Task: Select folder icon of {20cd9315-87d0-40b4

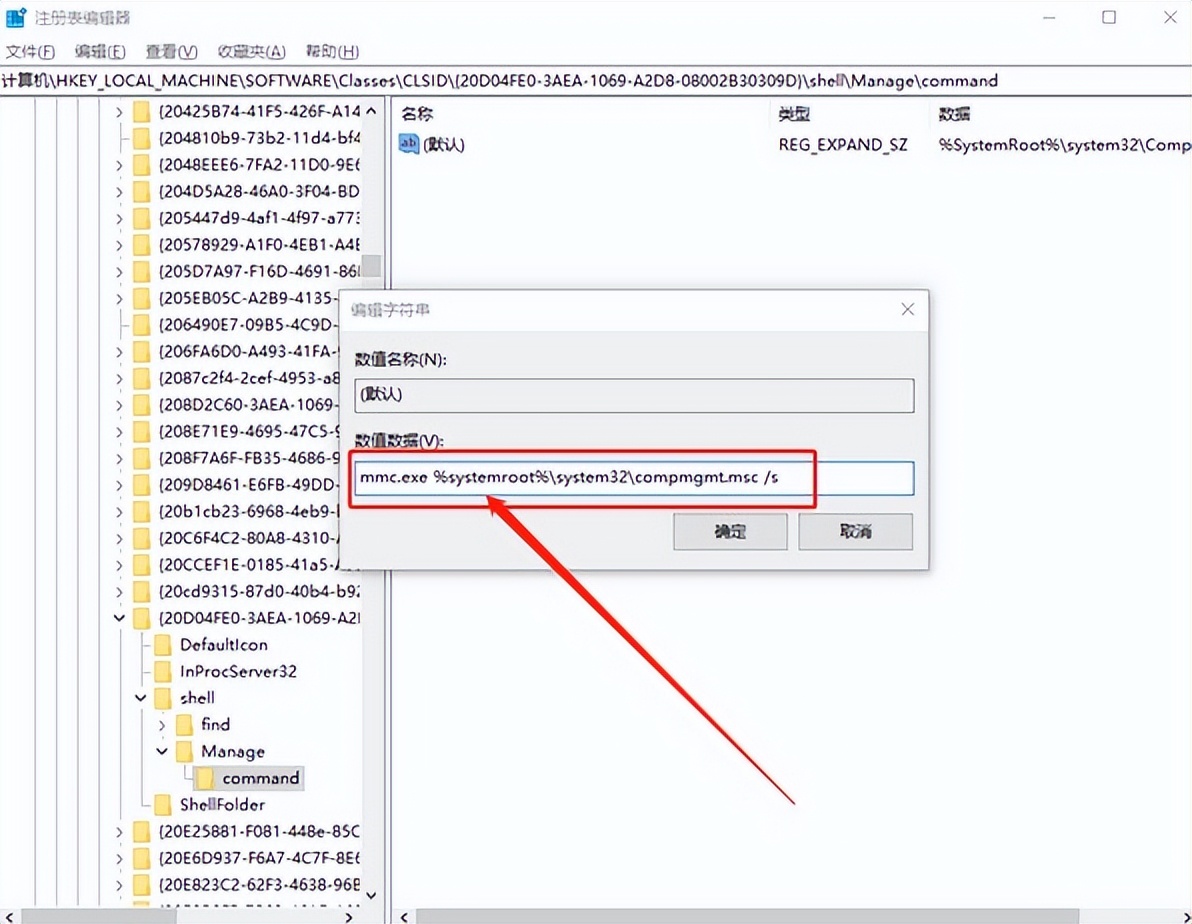Action: click(141, 592)
